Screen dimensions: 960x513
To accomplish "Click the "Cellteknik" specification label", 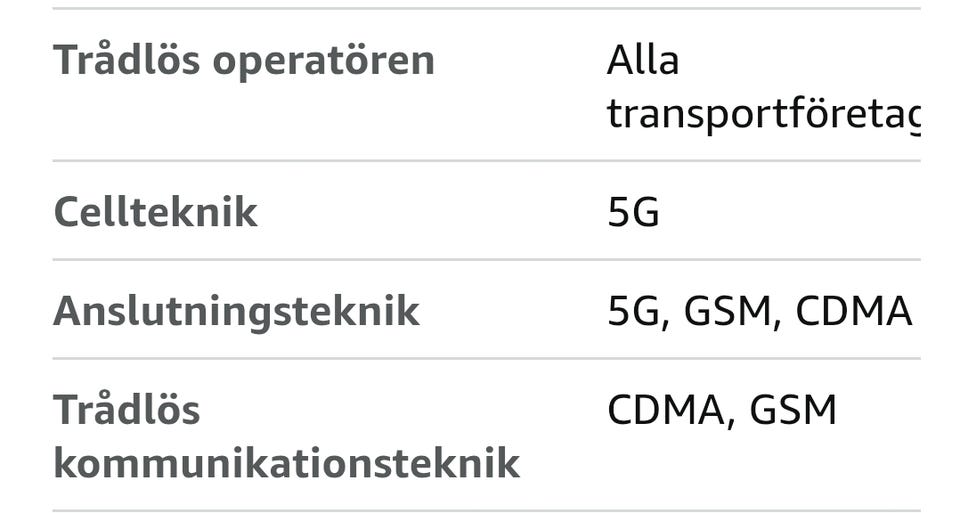I will [x=155, y=212].
